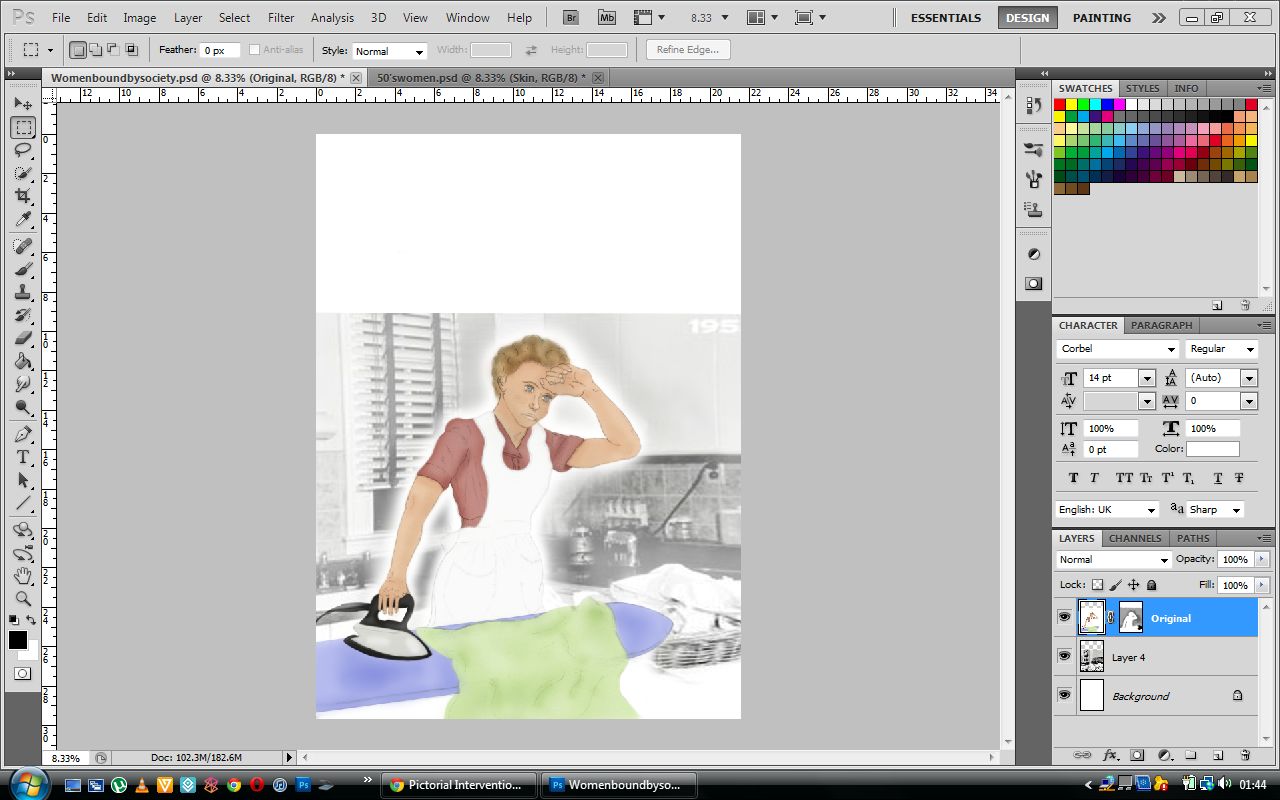Viewport: 1280px width, 800px height.
Task: Switch to the Essentials workspace
Action: point(945,18)
